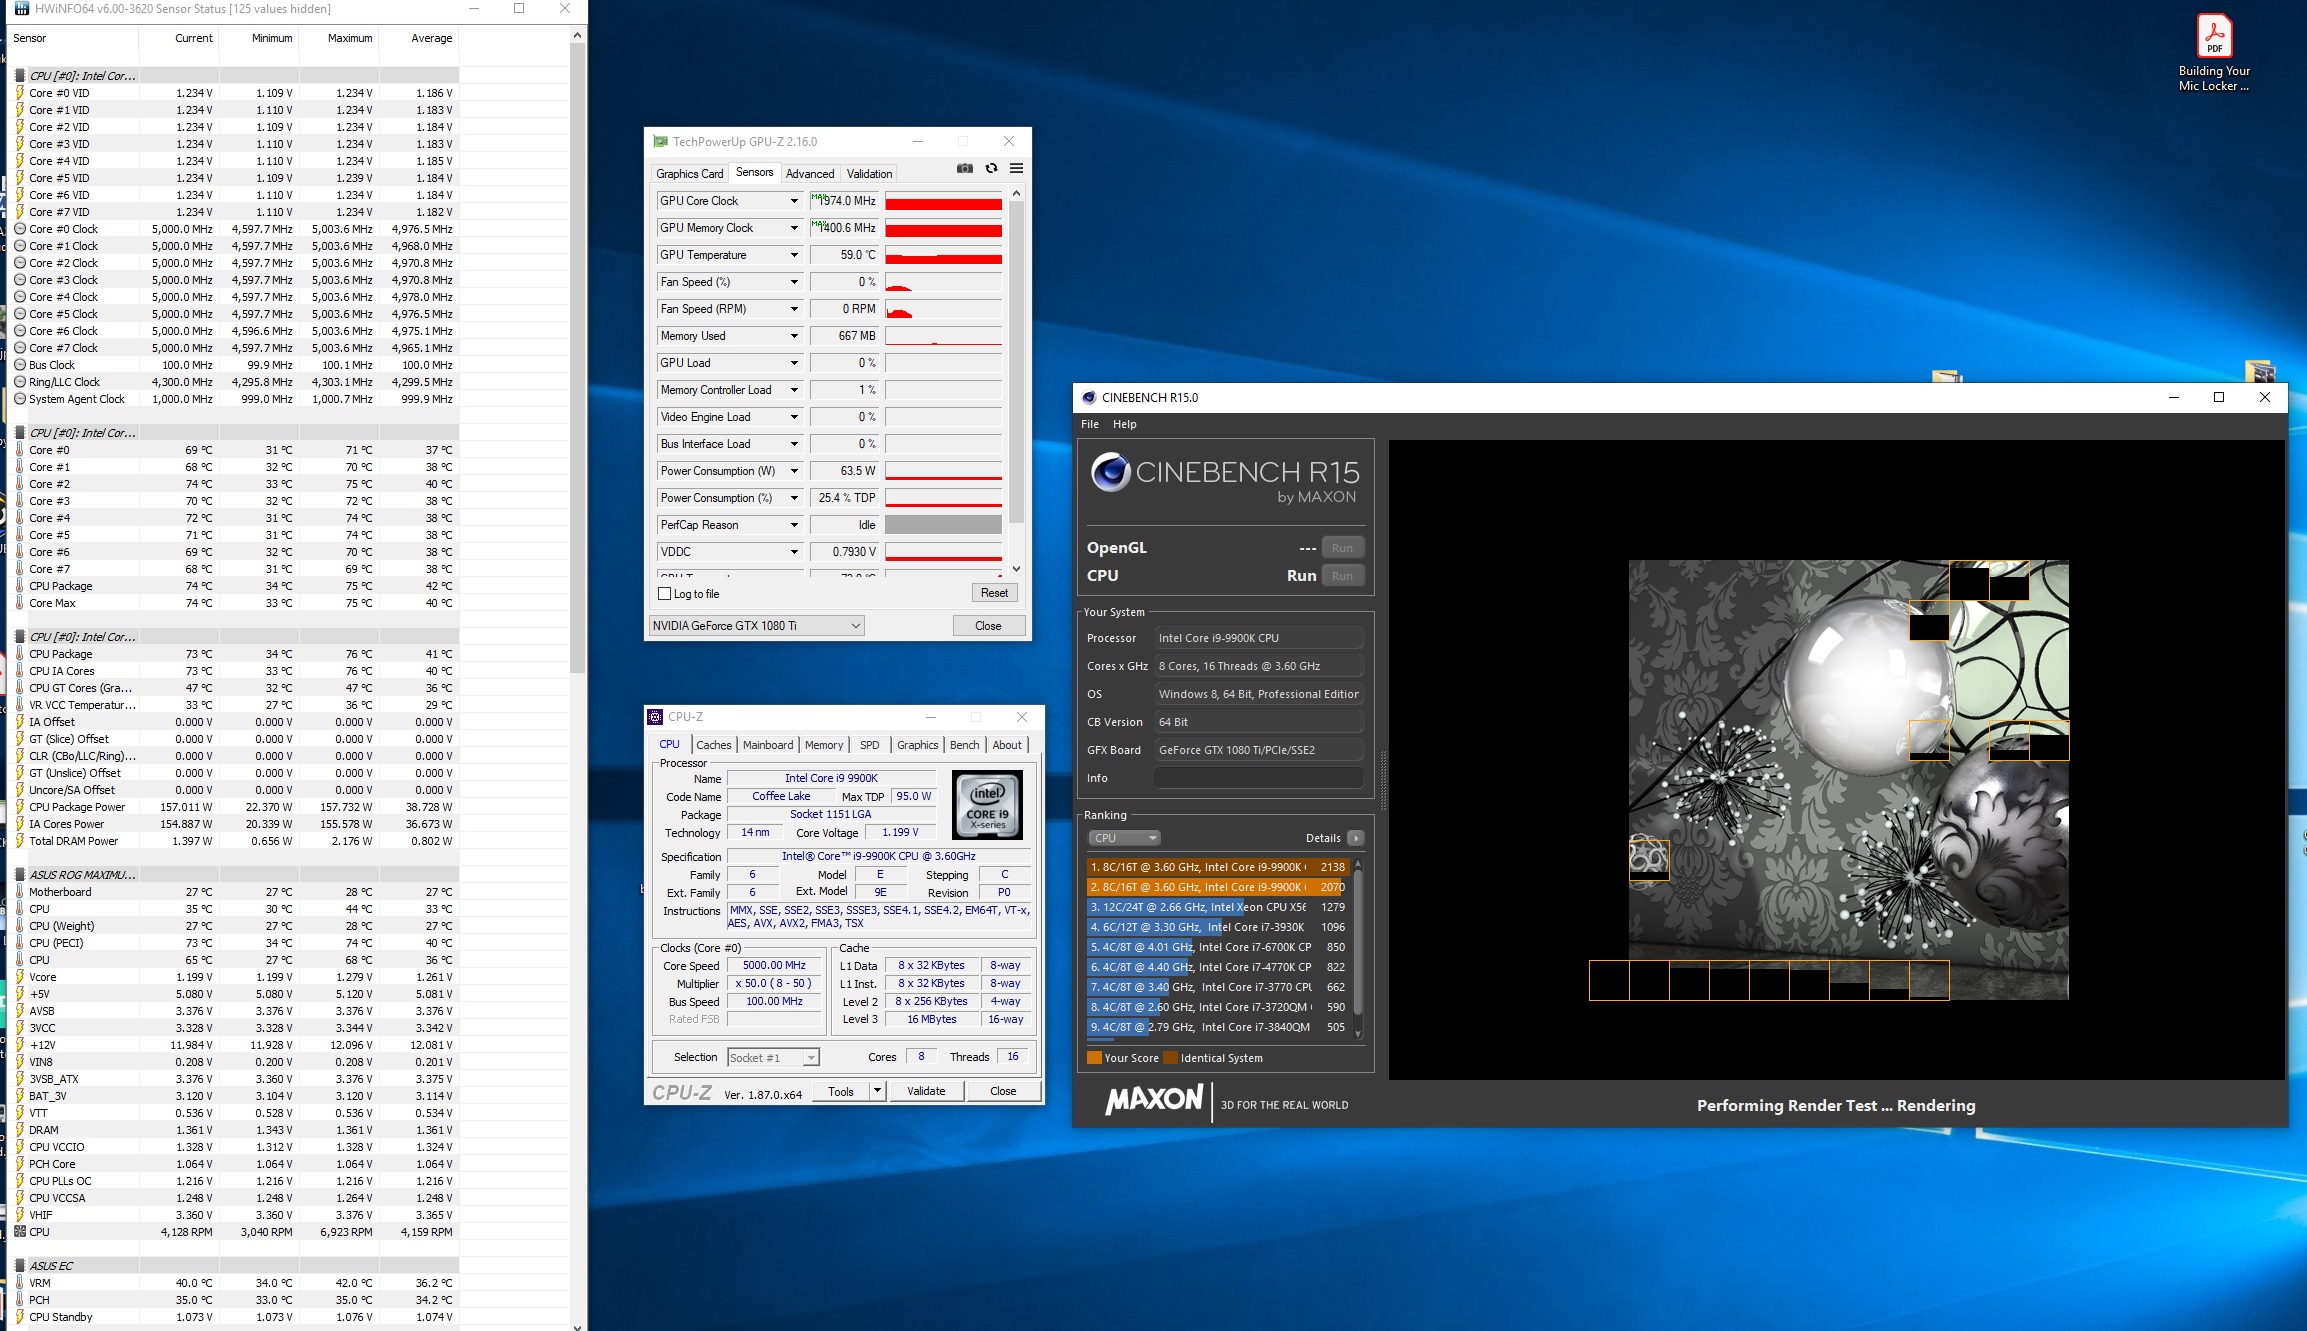Click GPU-Z screenshot camera icon
This screenshot has height=1331, width=2307.
[964, 168]
